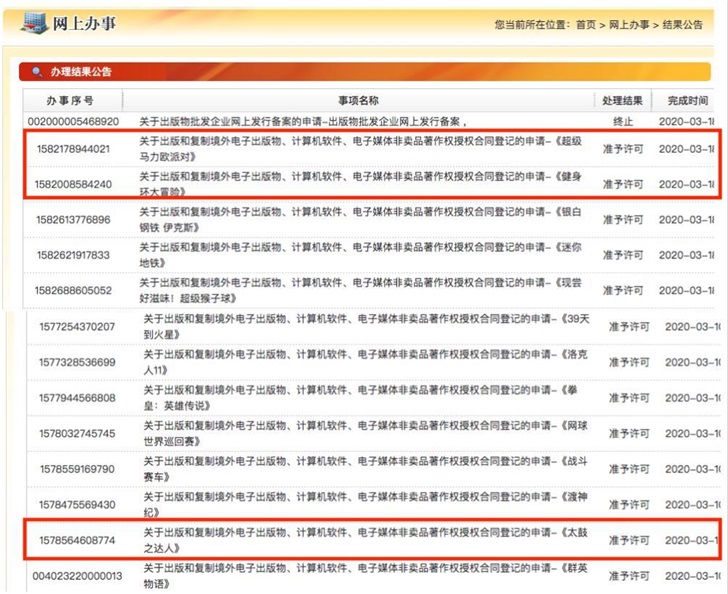
Task: Click the completion date in row 1578559169790
Action: pos(692,469)
